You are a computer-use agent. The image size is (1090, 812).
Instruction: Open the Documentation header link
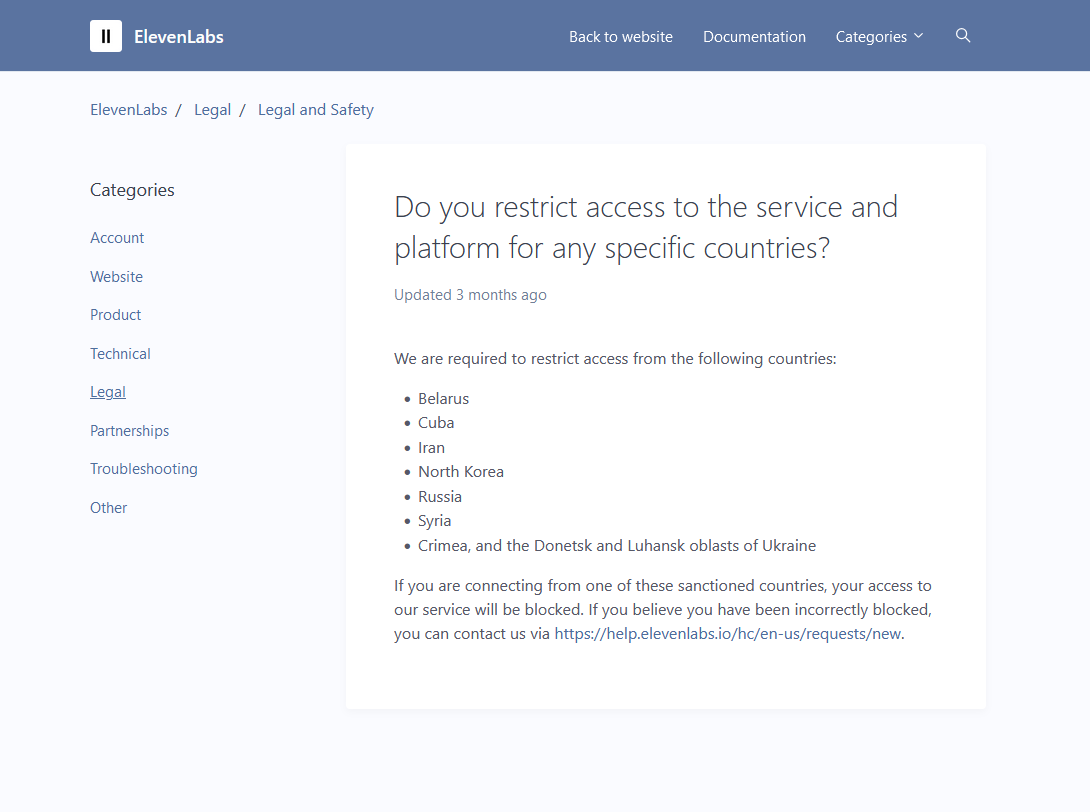pos(754,37)
